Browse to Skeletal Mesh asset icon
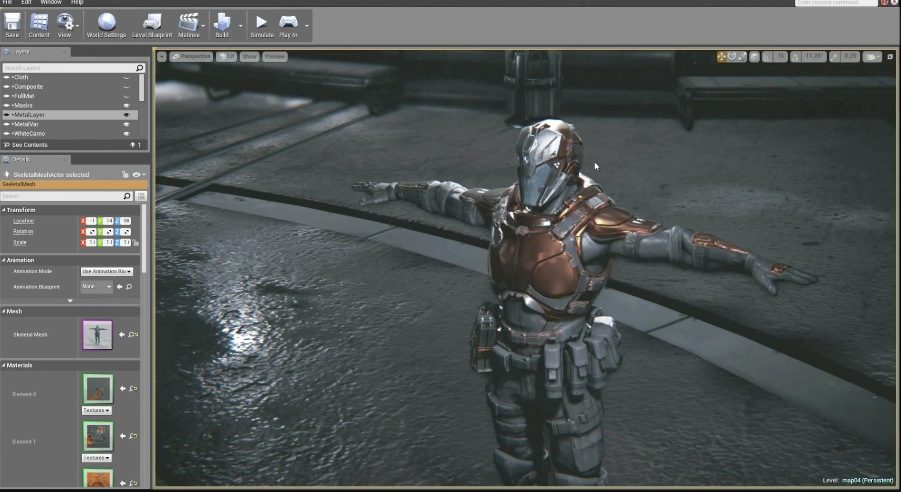 pos(133,334)
